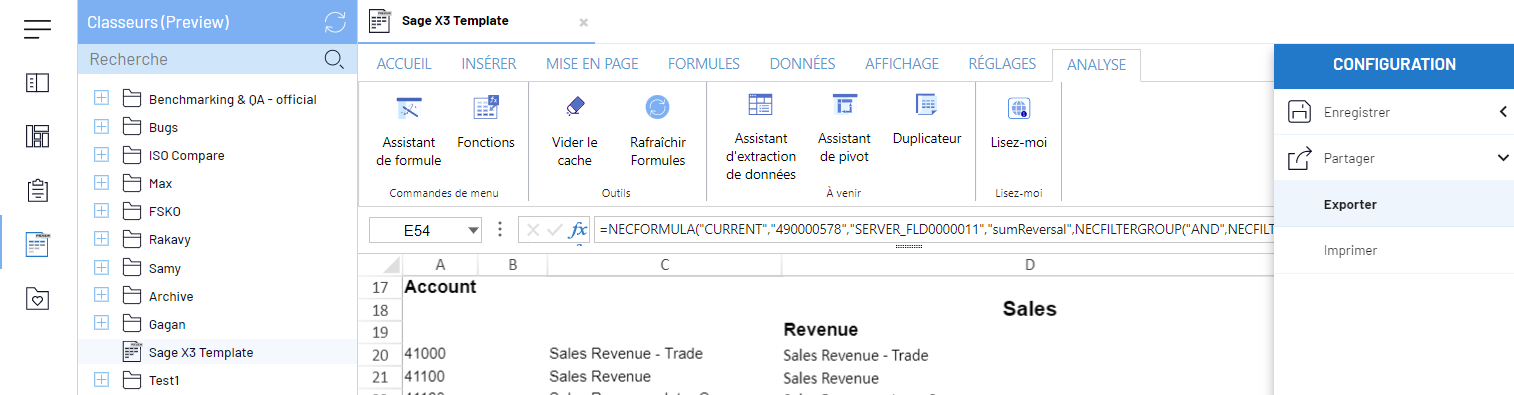
Task: Close the Sage X3 Template tab
Action: [x=584, y=22]
